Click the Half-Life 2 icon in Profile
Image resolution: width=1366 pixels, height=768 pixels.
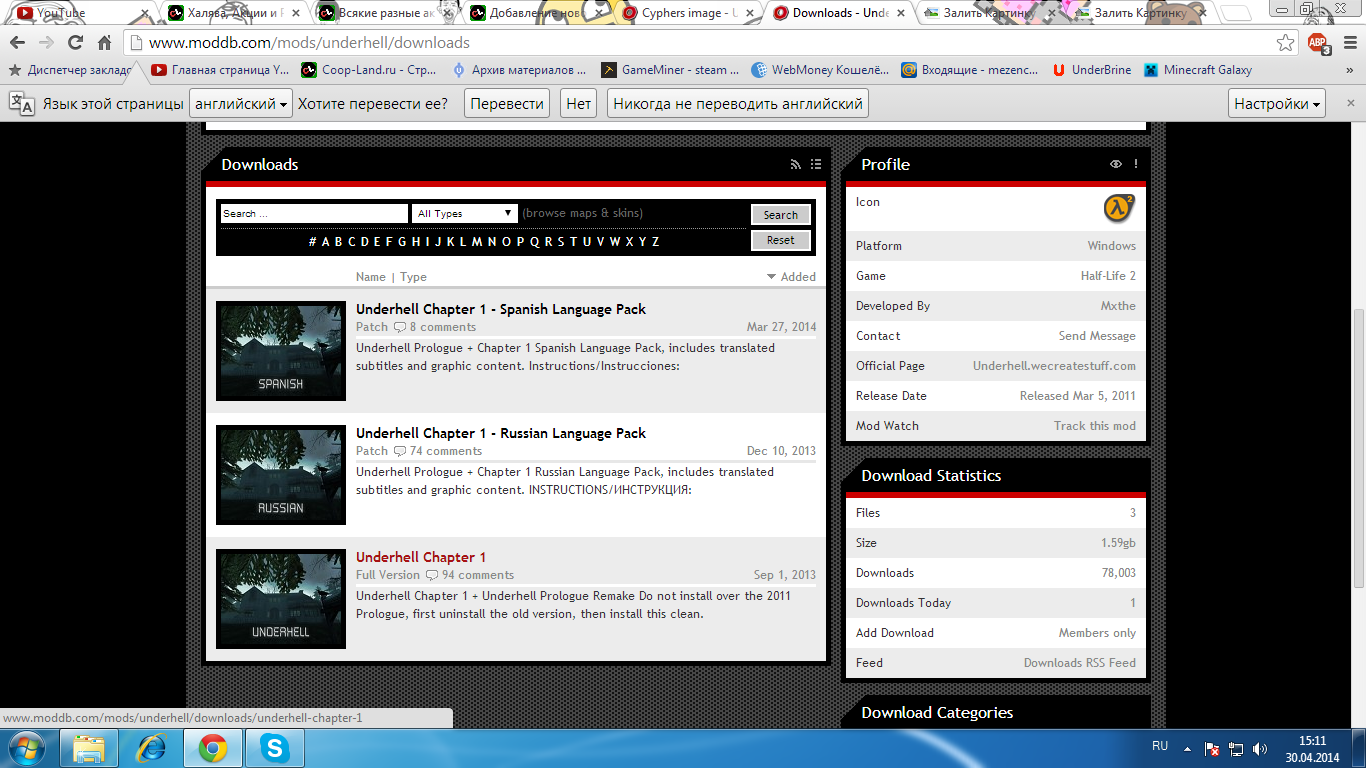(1119, 208)
